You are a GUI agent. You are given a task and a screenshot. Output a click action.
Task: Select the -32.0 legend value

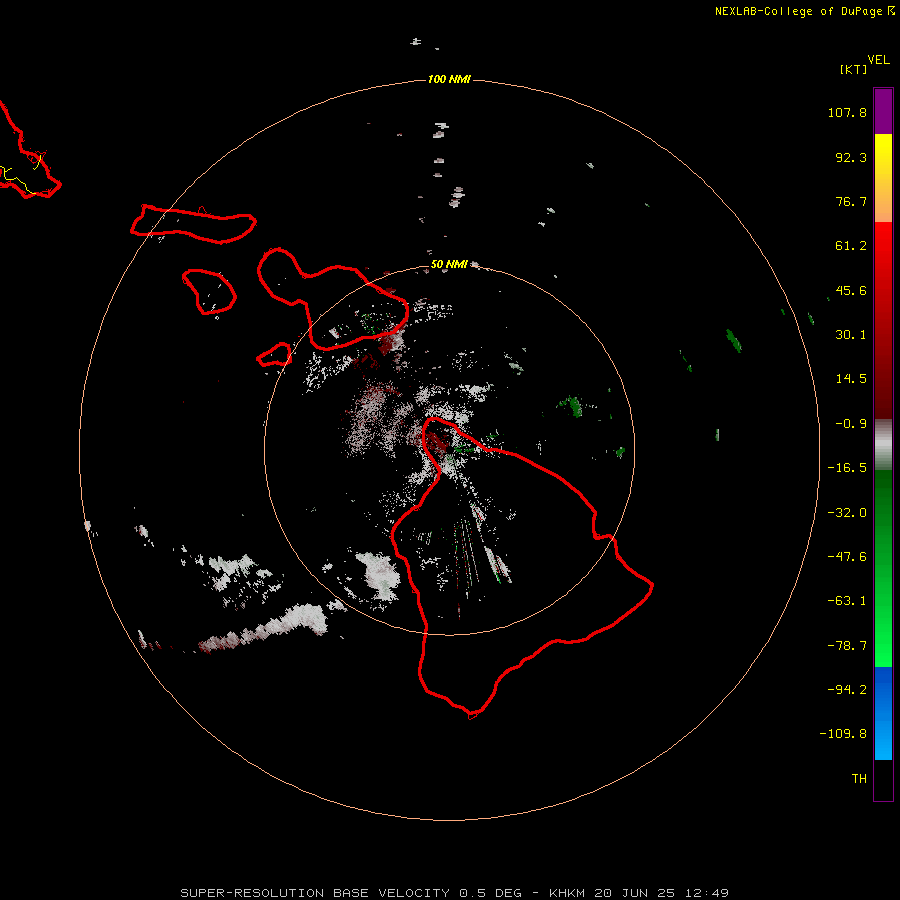[x=847, y=513]
